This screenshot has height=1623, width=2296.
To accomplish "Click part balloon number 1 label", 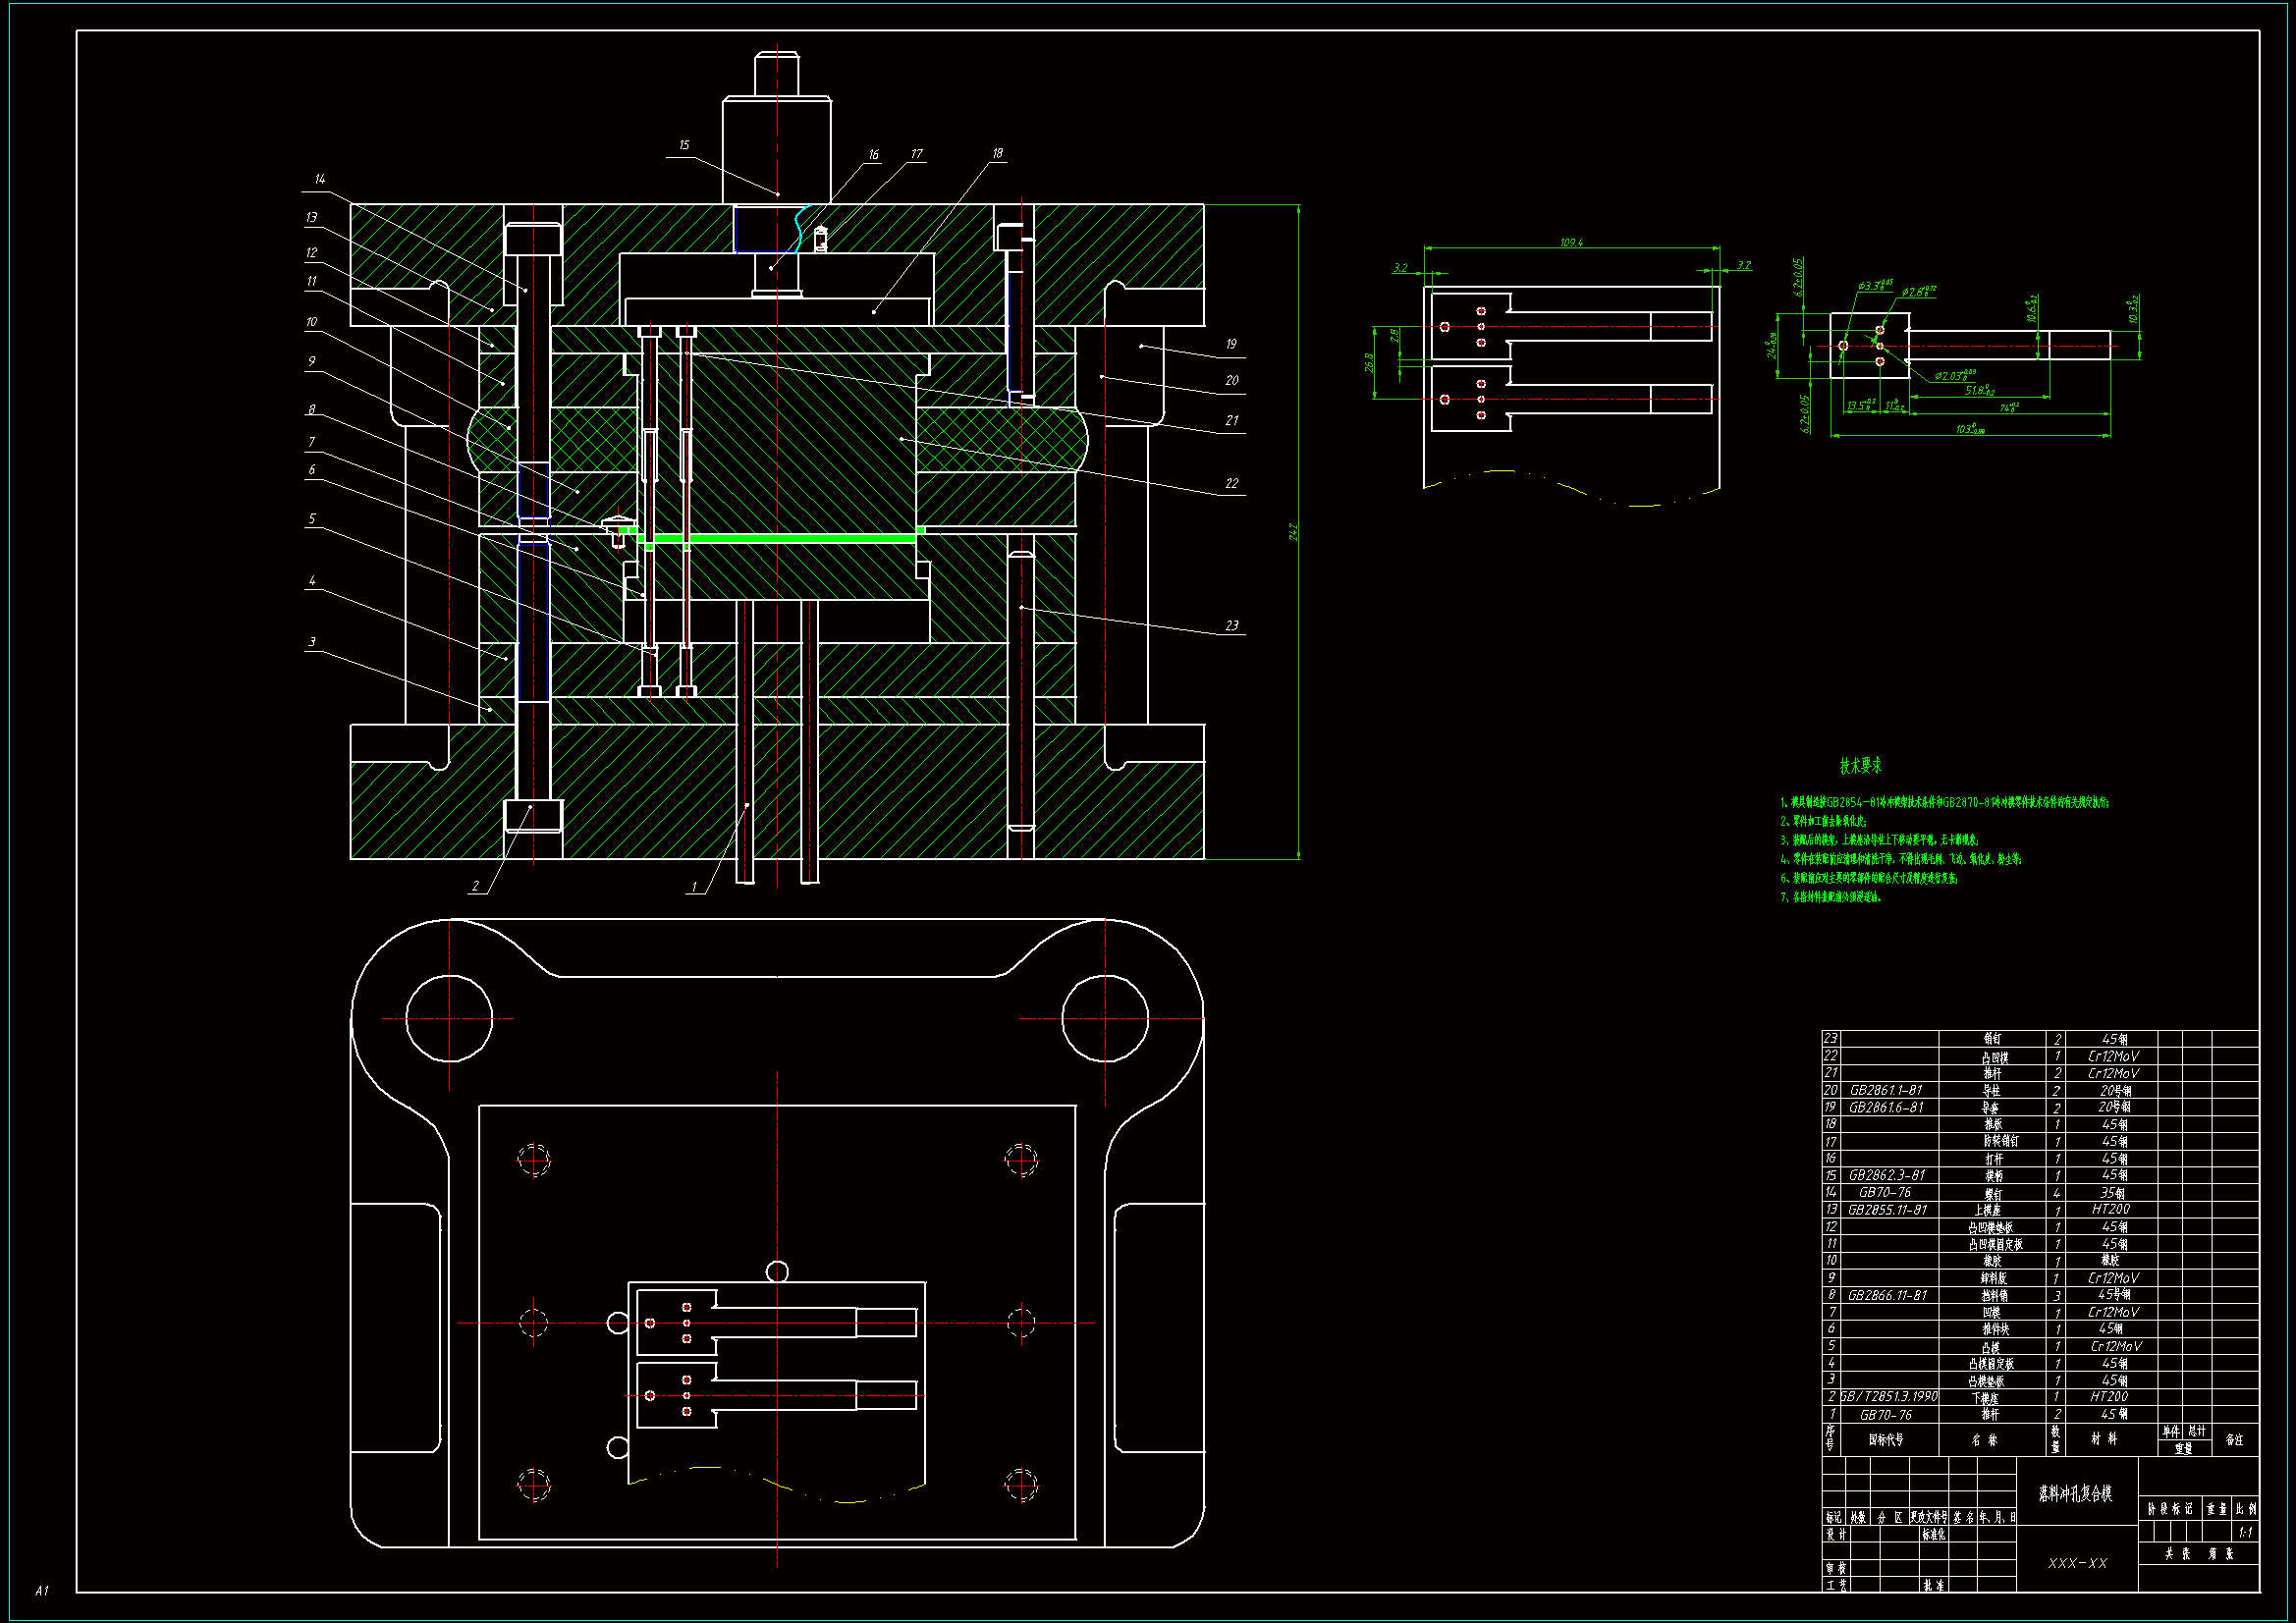I will 694,886.
